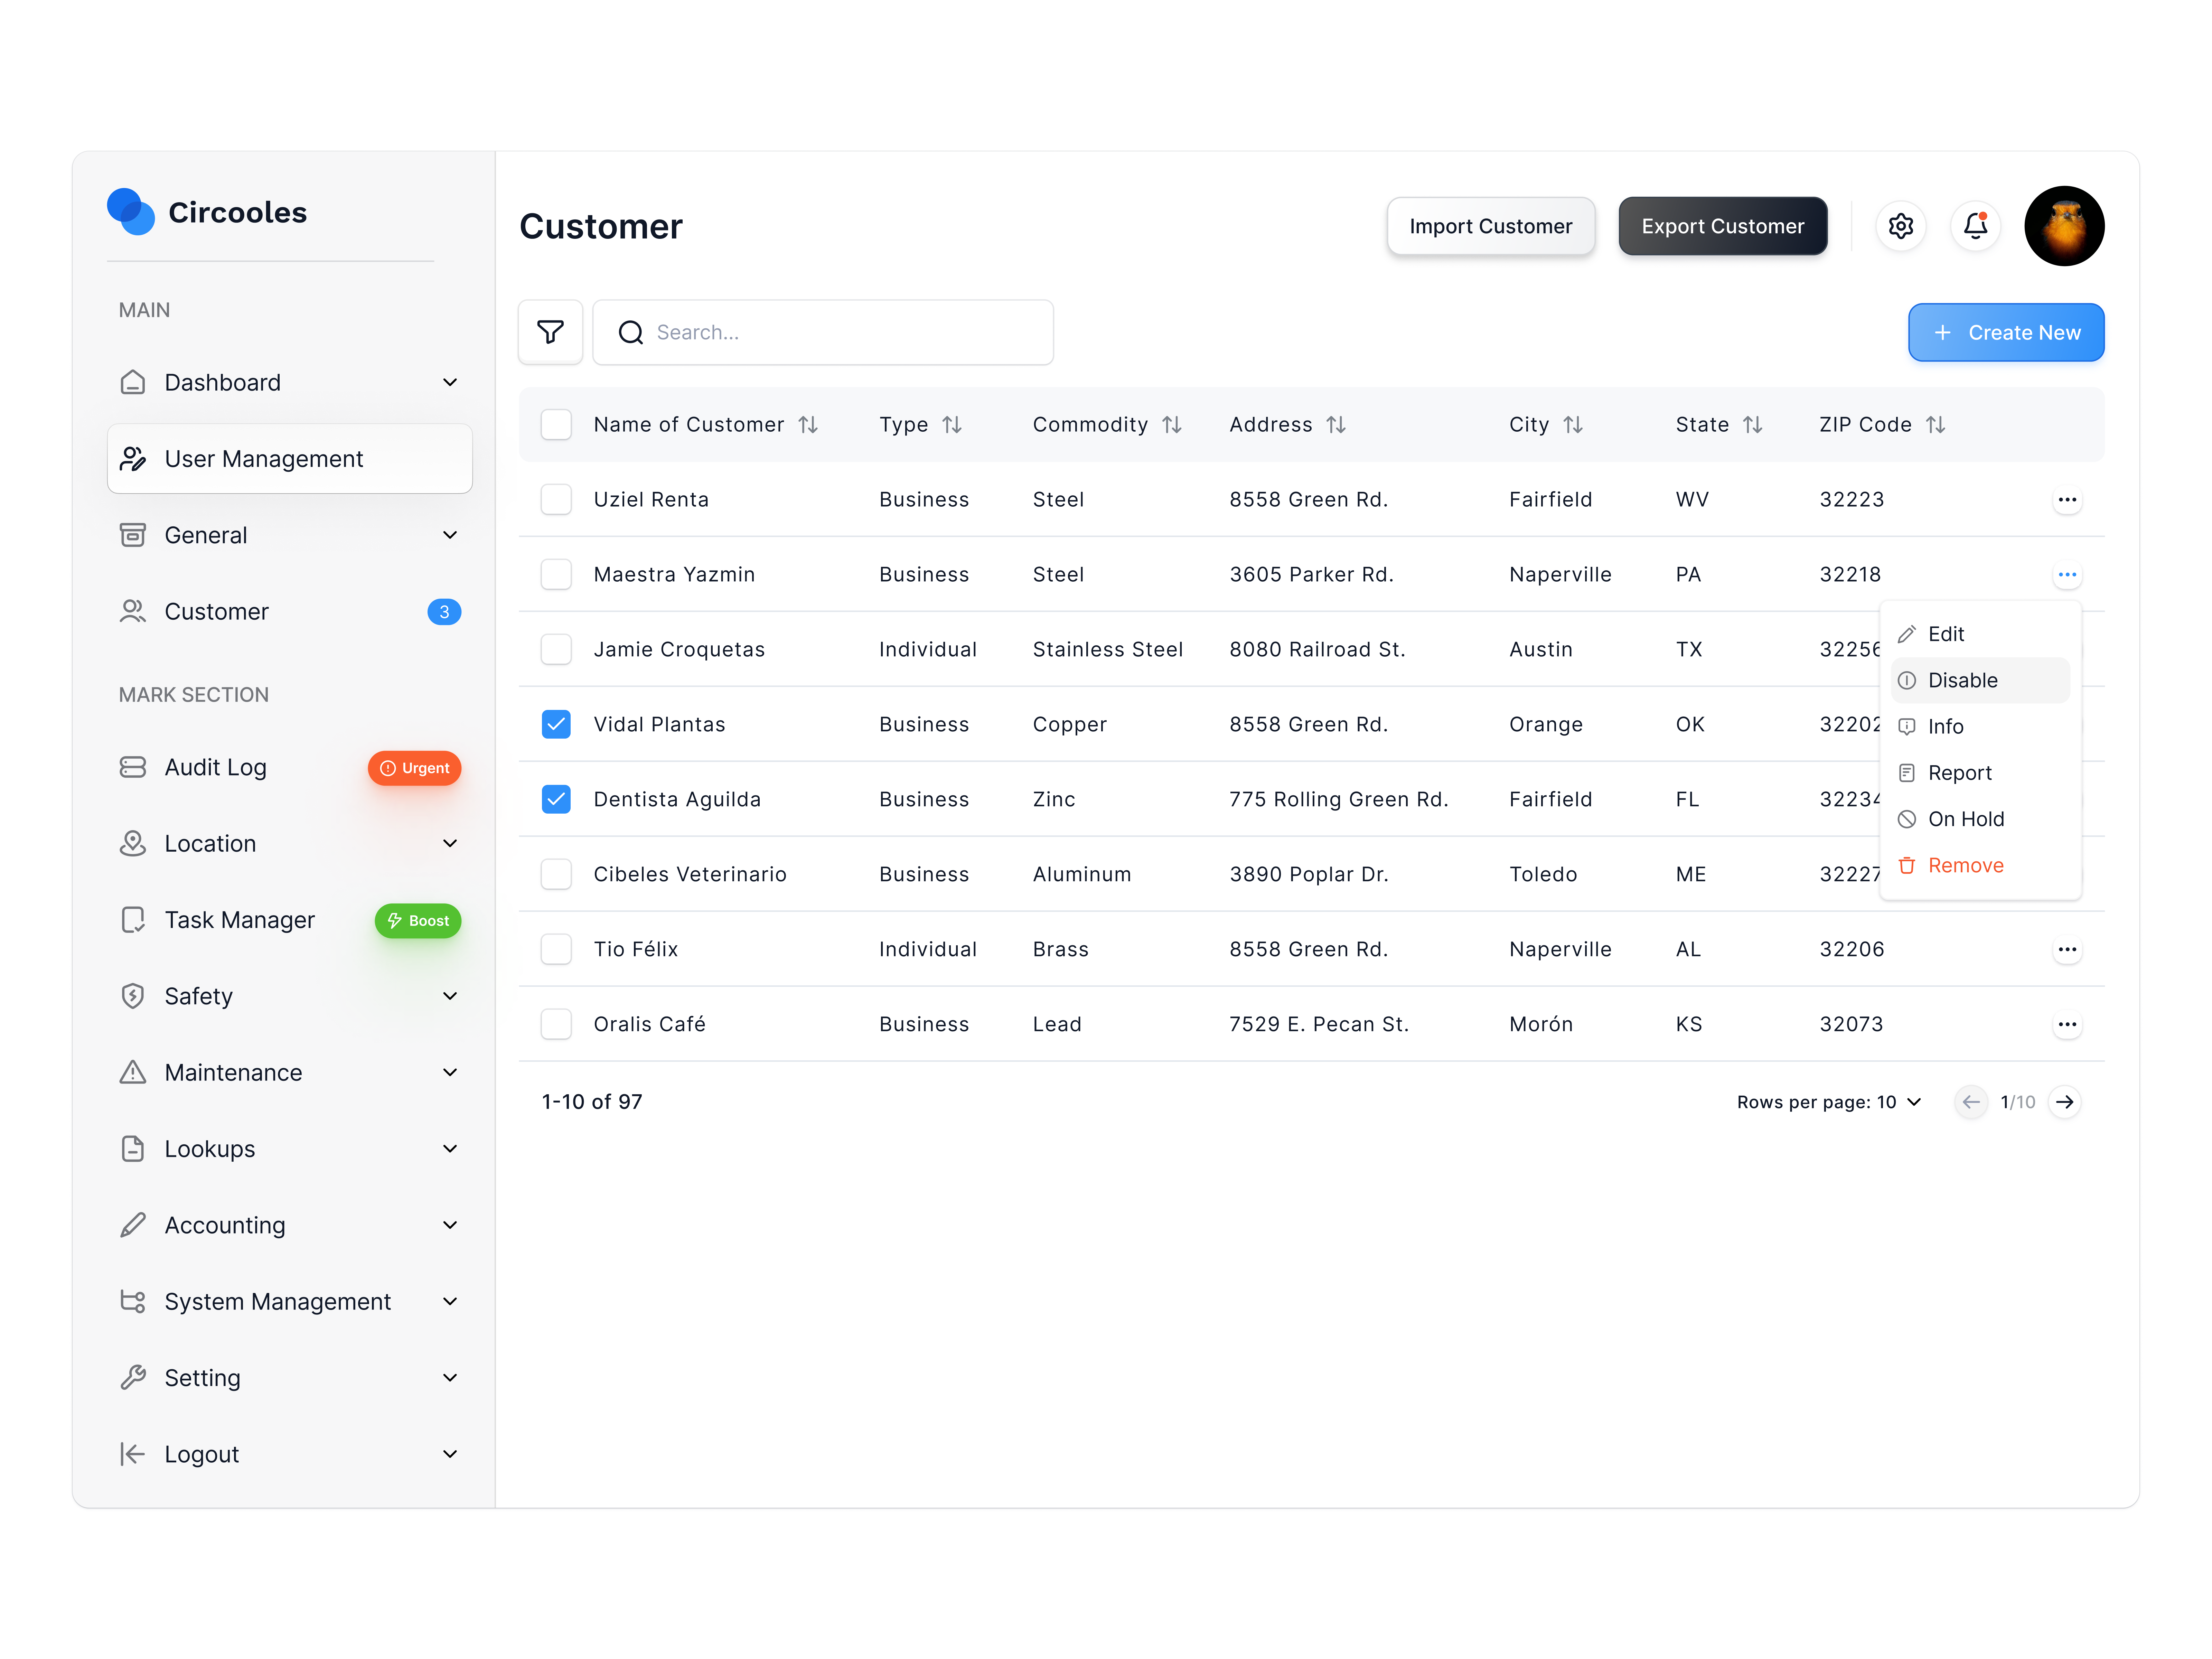Click the Export Customer button
This screenshot has height=1659, width=2212.
[1722, 226]
